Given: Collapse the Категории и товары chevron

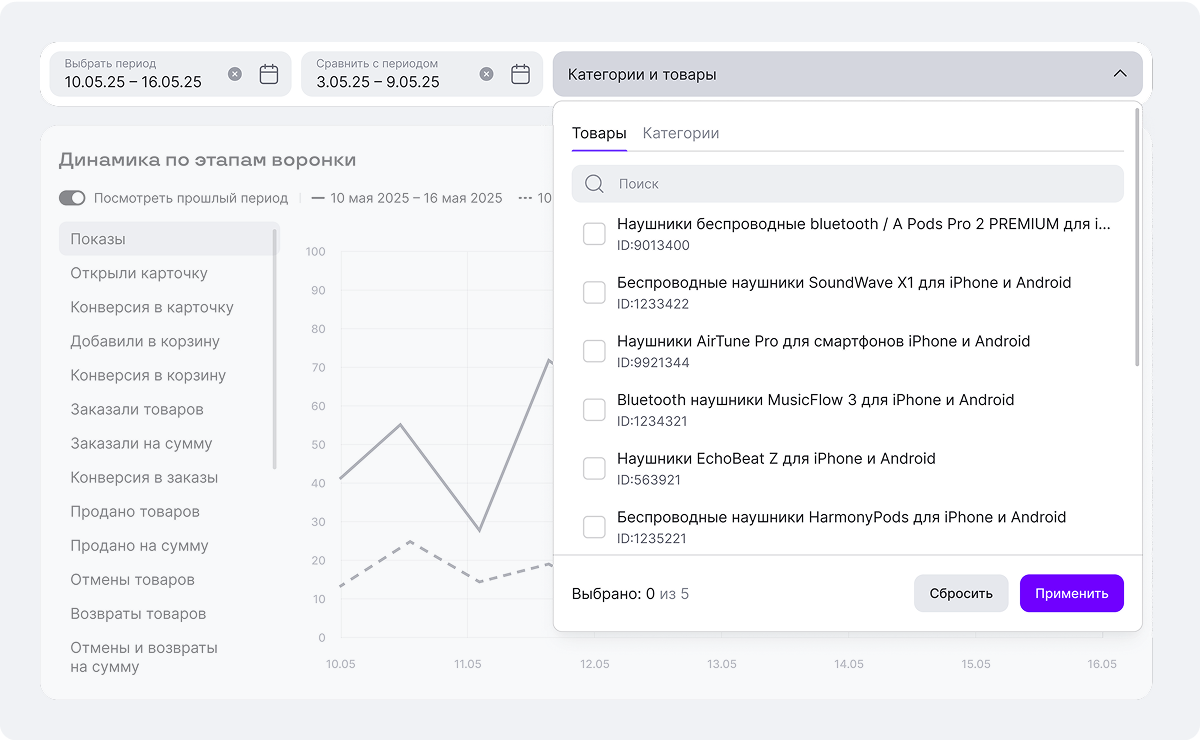Looking at the screenshot, I should click(1120, 74).
